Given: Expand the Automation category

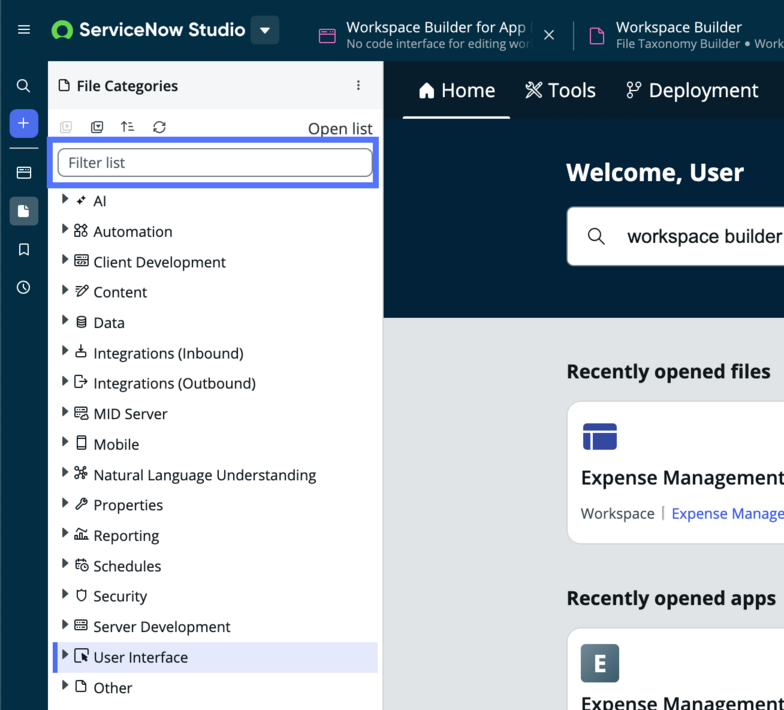Looking at the screenshot, I should click(64, 230).
